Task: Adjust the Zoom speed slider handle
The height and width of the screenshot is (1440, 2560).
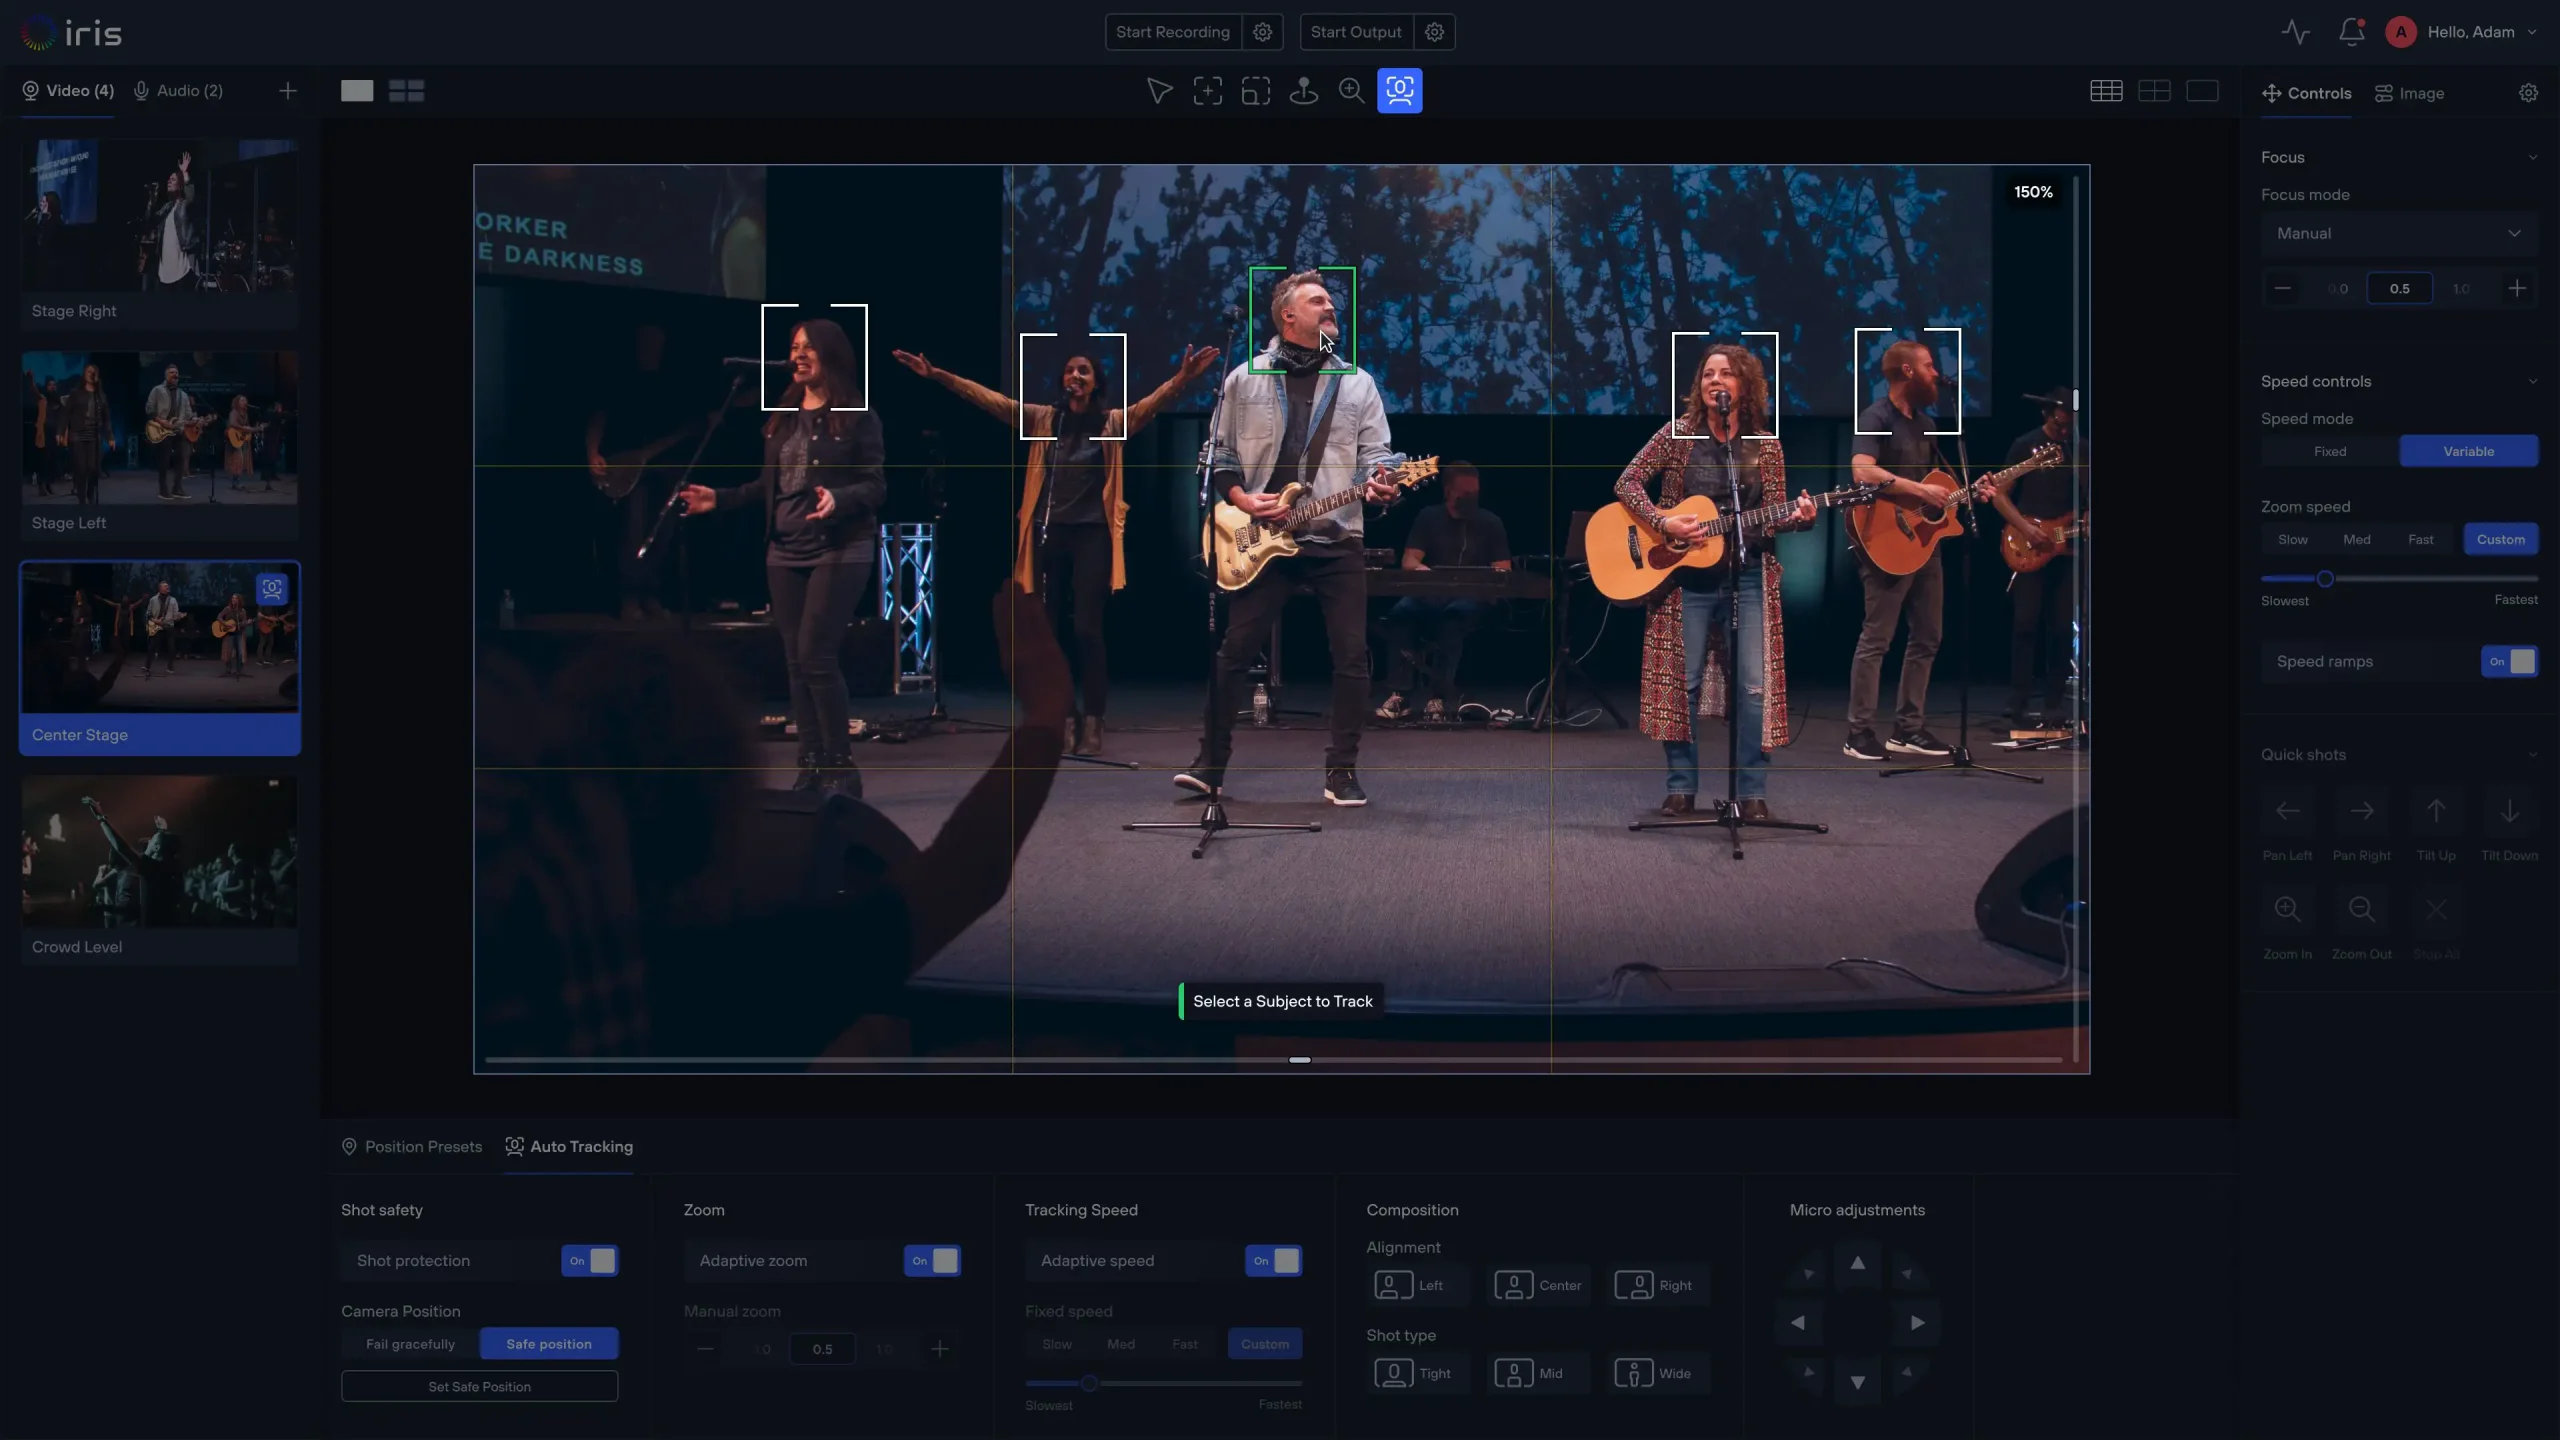Action: pos(2325,578)
